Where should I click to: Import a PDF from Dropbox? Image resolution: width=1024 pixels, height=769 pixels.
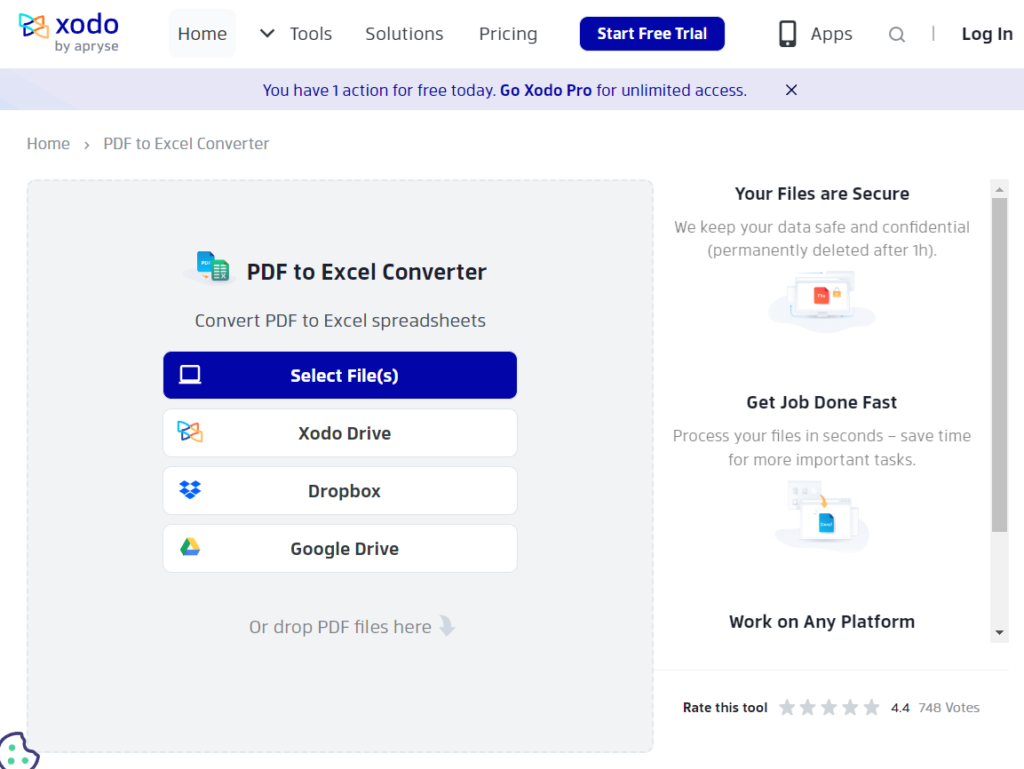(339, 491)
